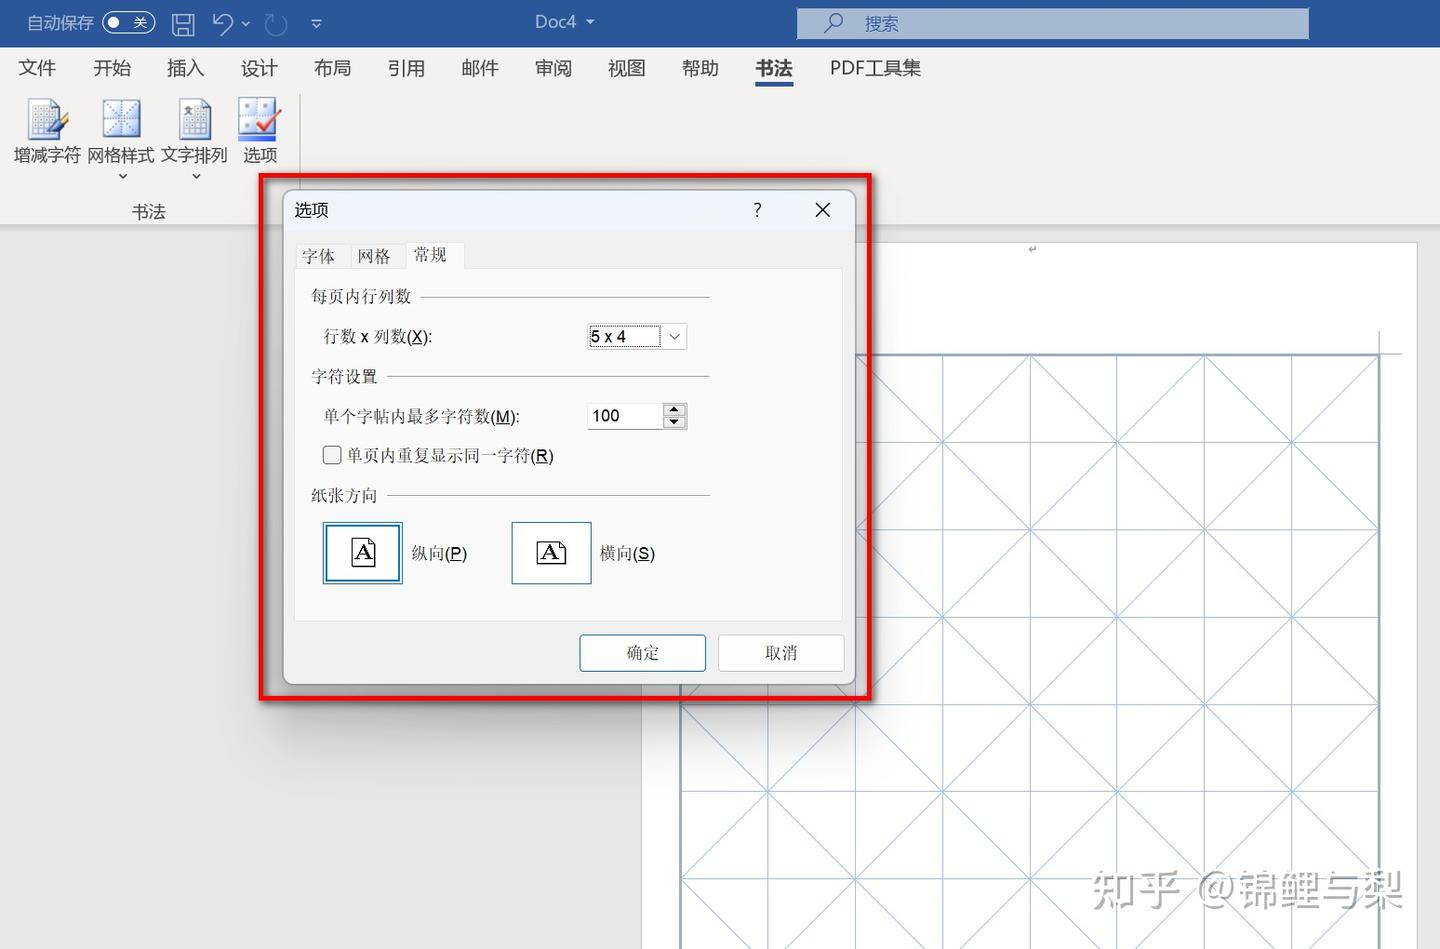Click the 纵向(P) label
The height and width of the screenshot is (949, 1440).
[x=439, y=553]
